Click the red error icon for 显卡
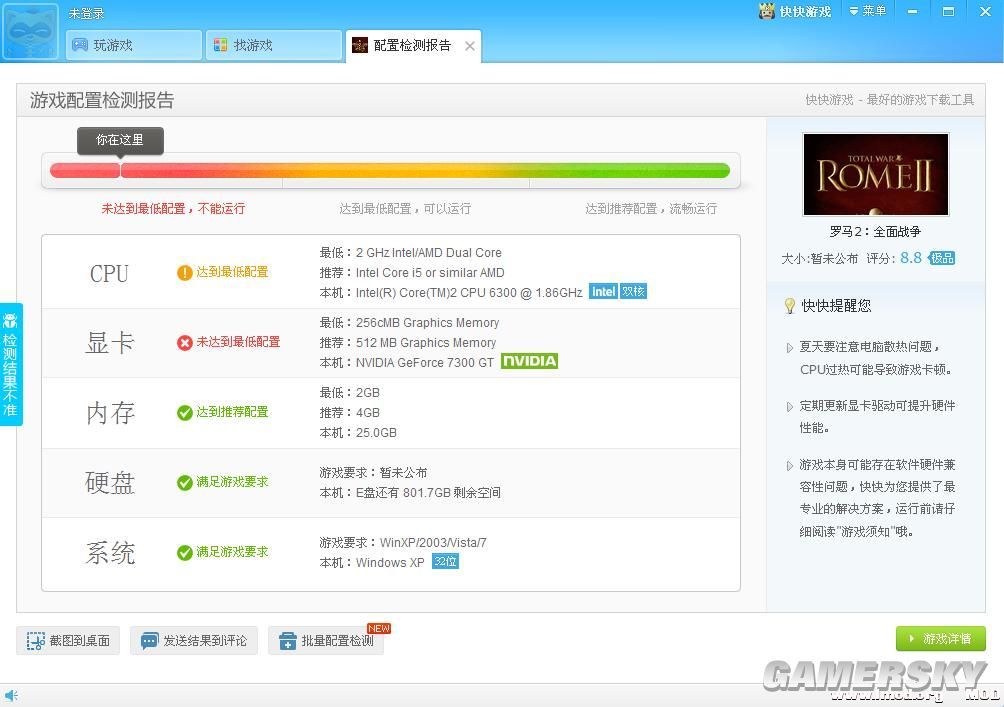This screenshot has width=1004, height=707. pos(185,342)
